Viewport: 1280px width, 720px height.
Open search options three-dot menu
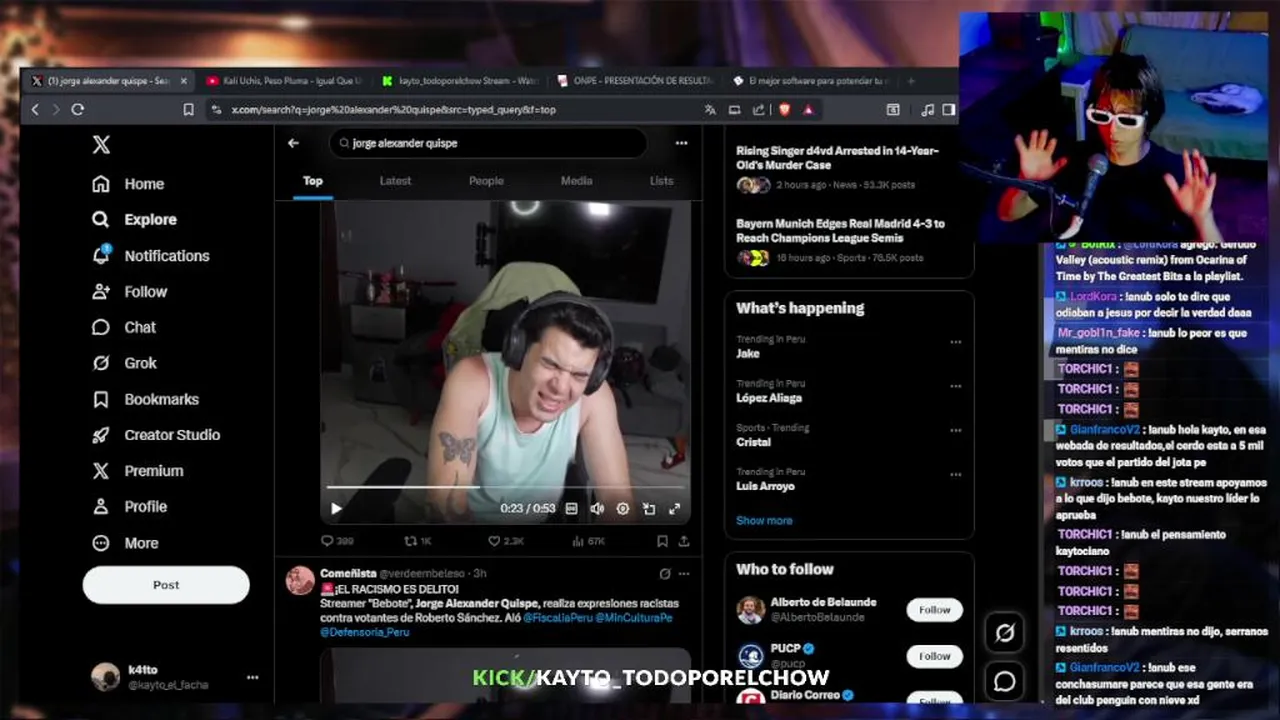[x=681, y=143]
